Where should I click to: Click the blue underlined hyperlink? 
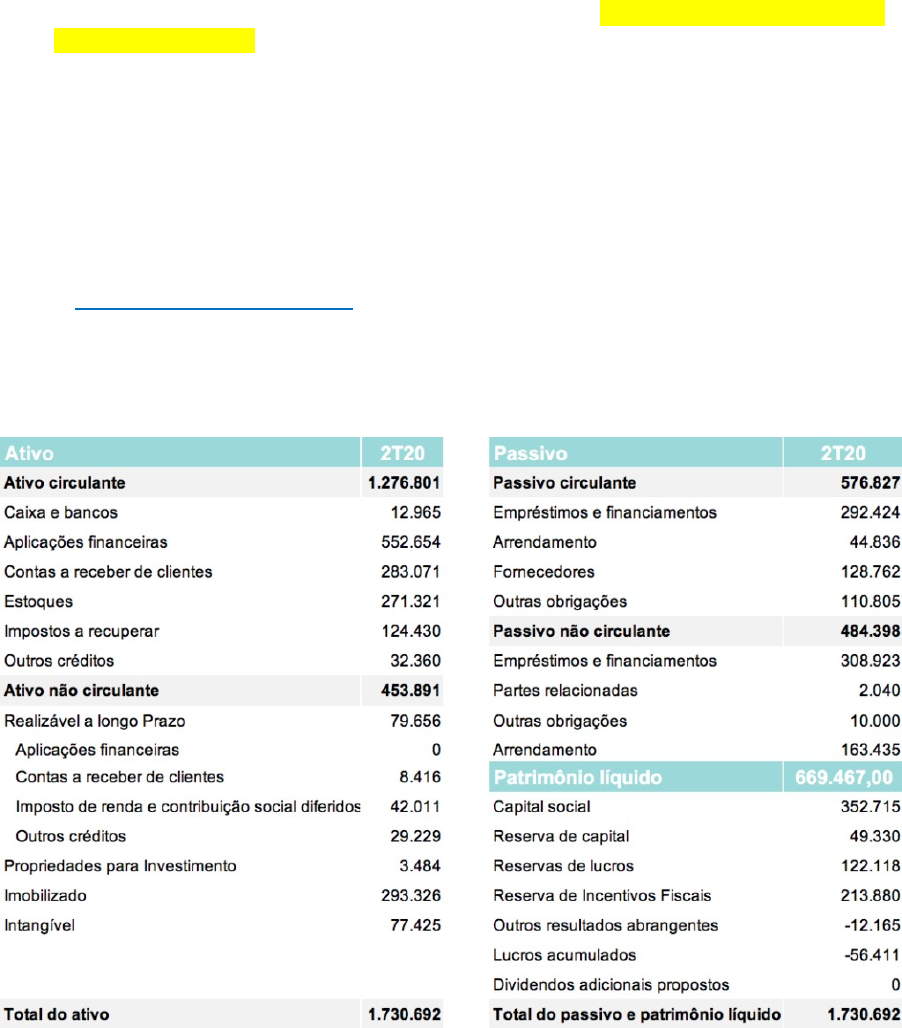point(214,309)
